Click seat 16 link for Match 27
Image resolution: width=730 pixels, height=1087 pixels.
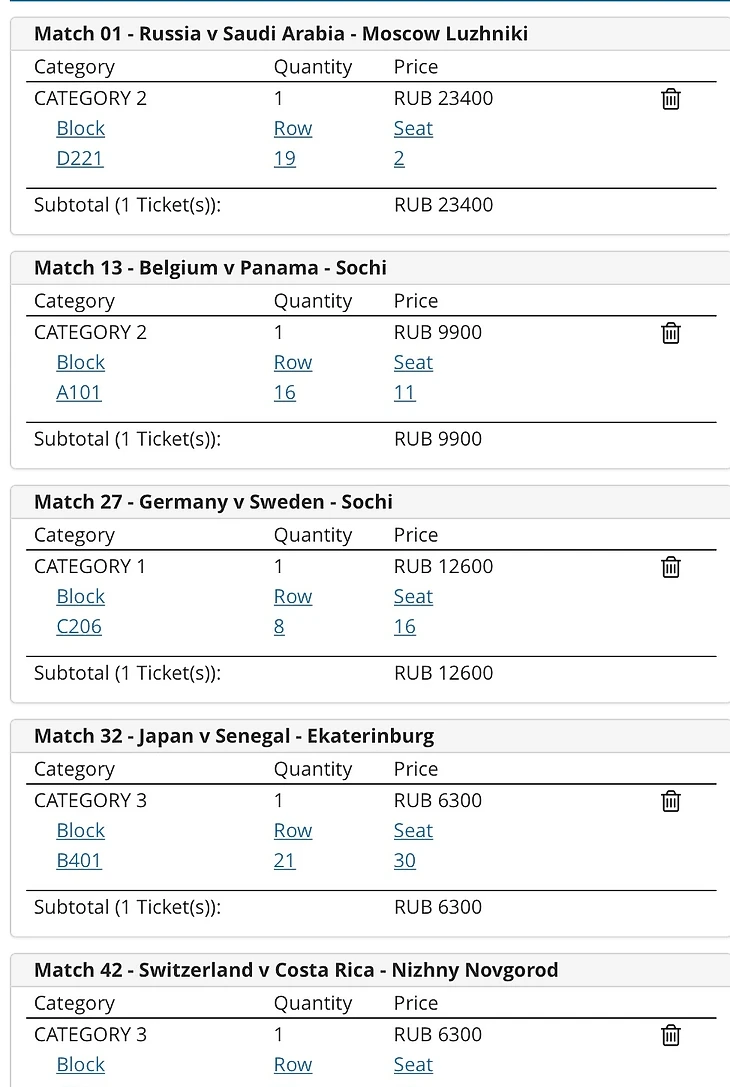(405, 626)
